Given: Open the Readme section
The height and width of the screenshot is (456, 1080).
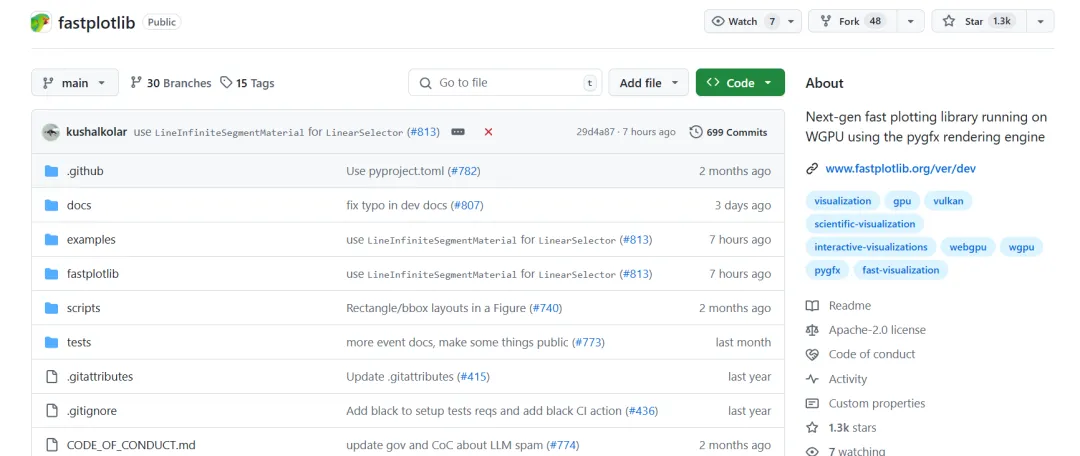Looking at the screenshot, I should point(849,306).
